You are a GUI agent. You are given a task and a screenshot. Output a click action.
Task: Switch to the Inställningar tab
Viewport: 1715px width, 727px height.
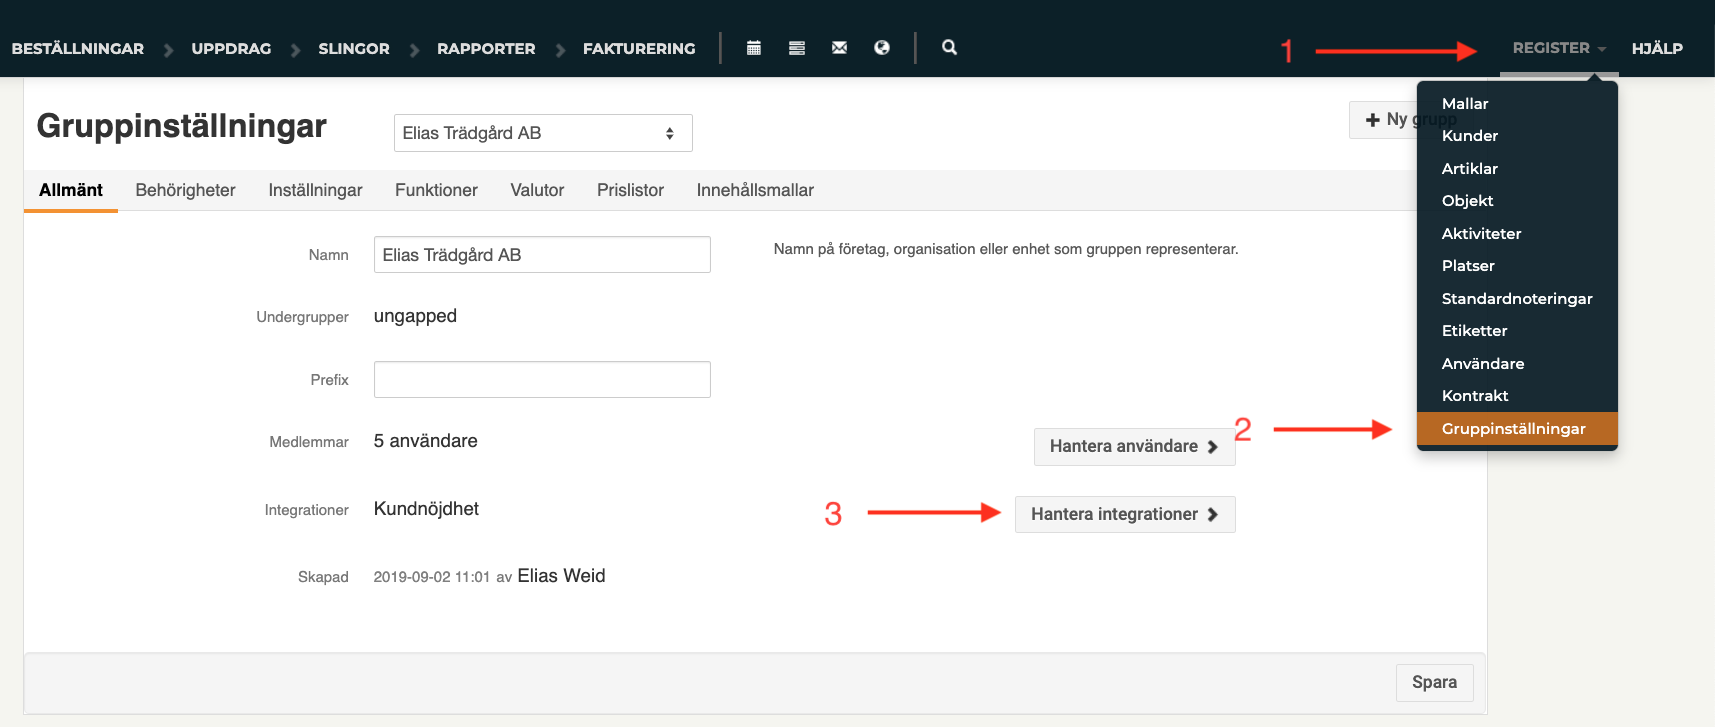pos(315,190)
